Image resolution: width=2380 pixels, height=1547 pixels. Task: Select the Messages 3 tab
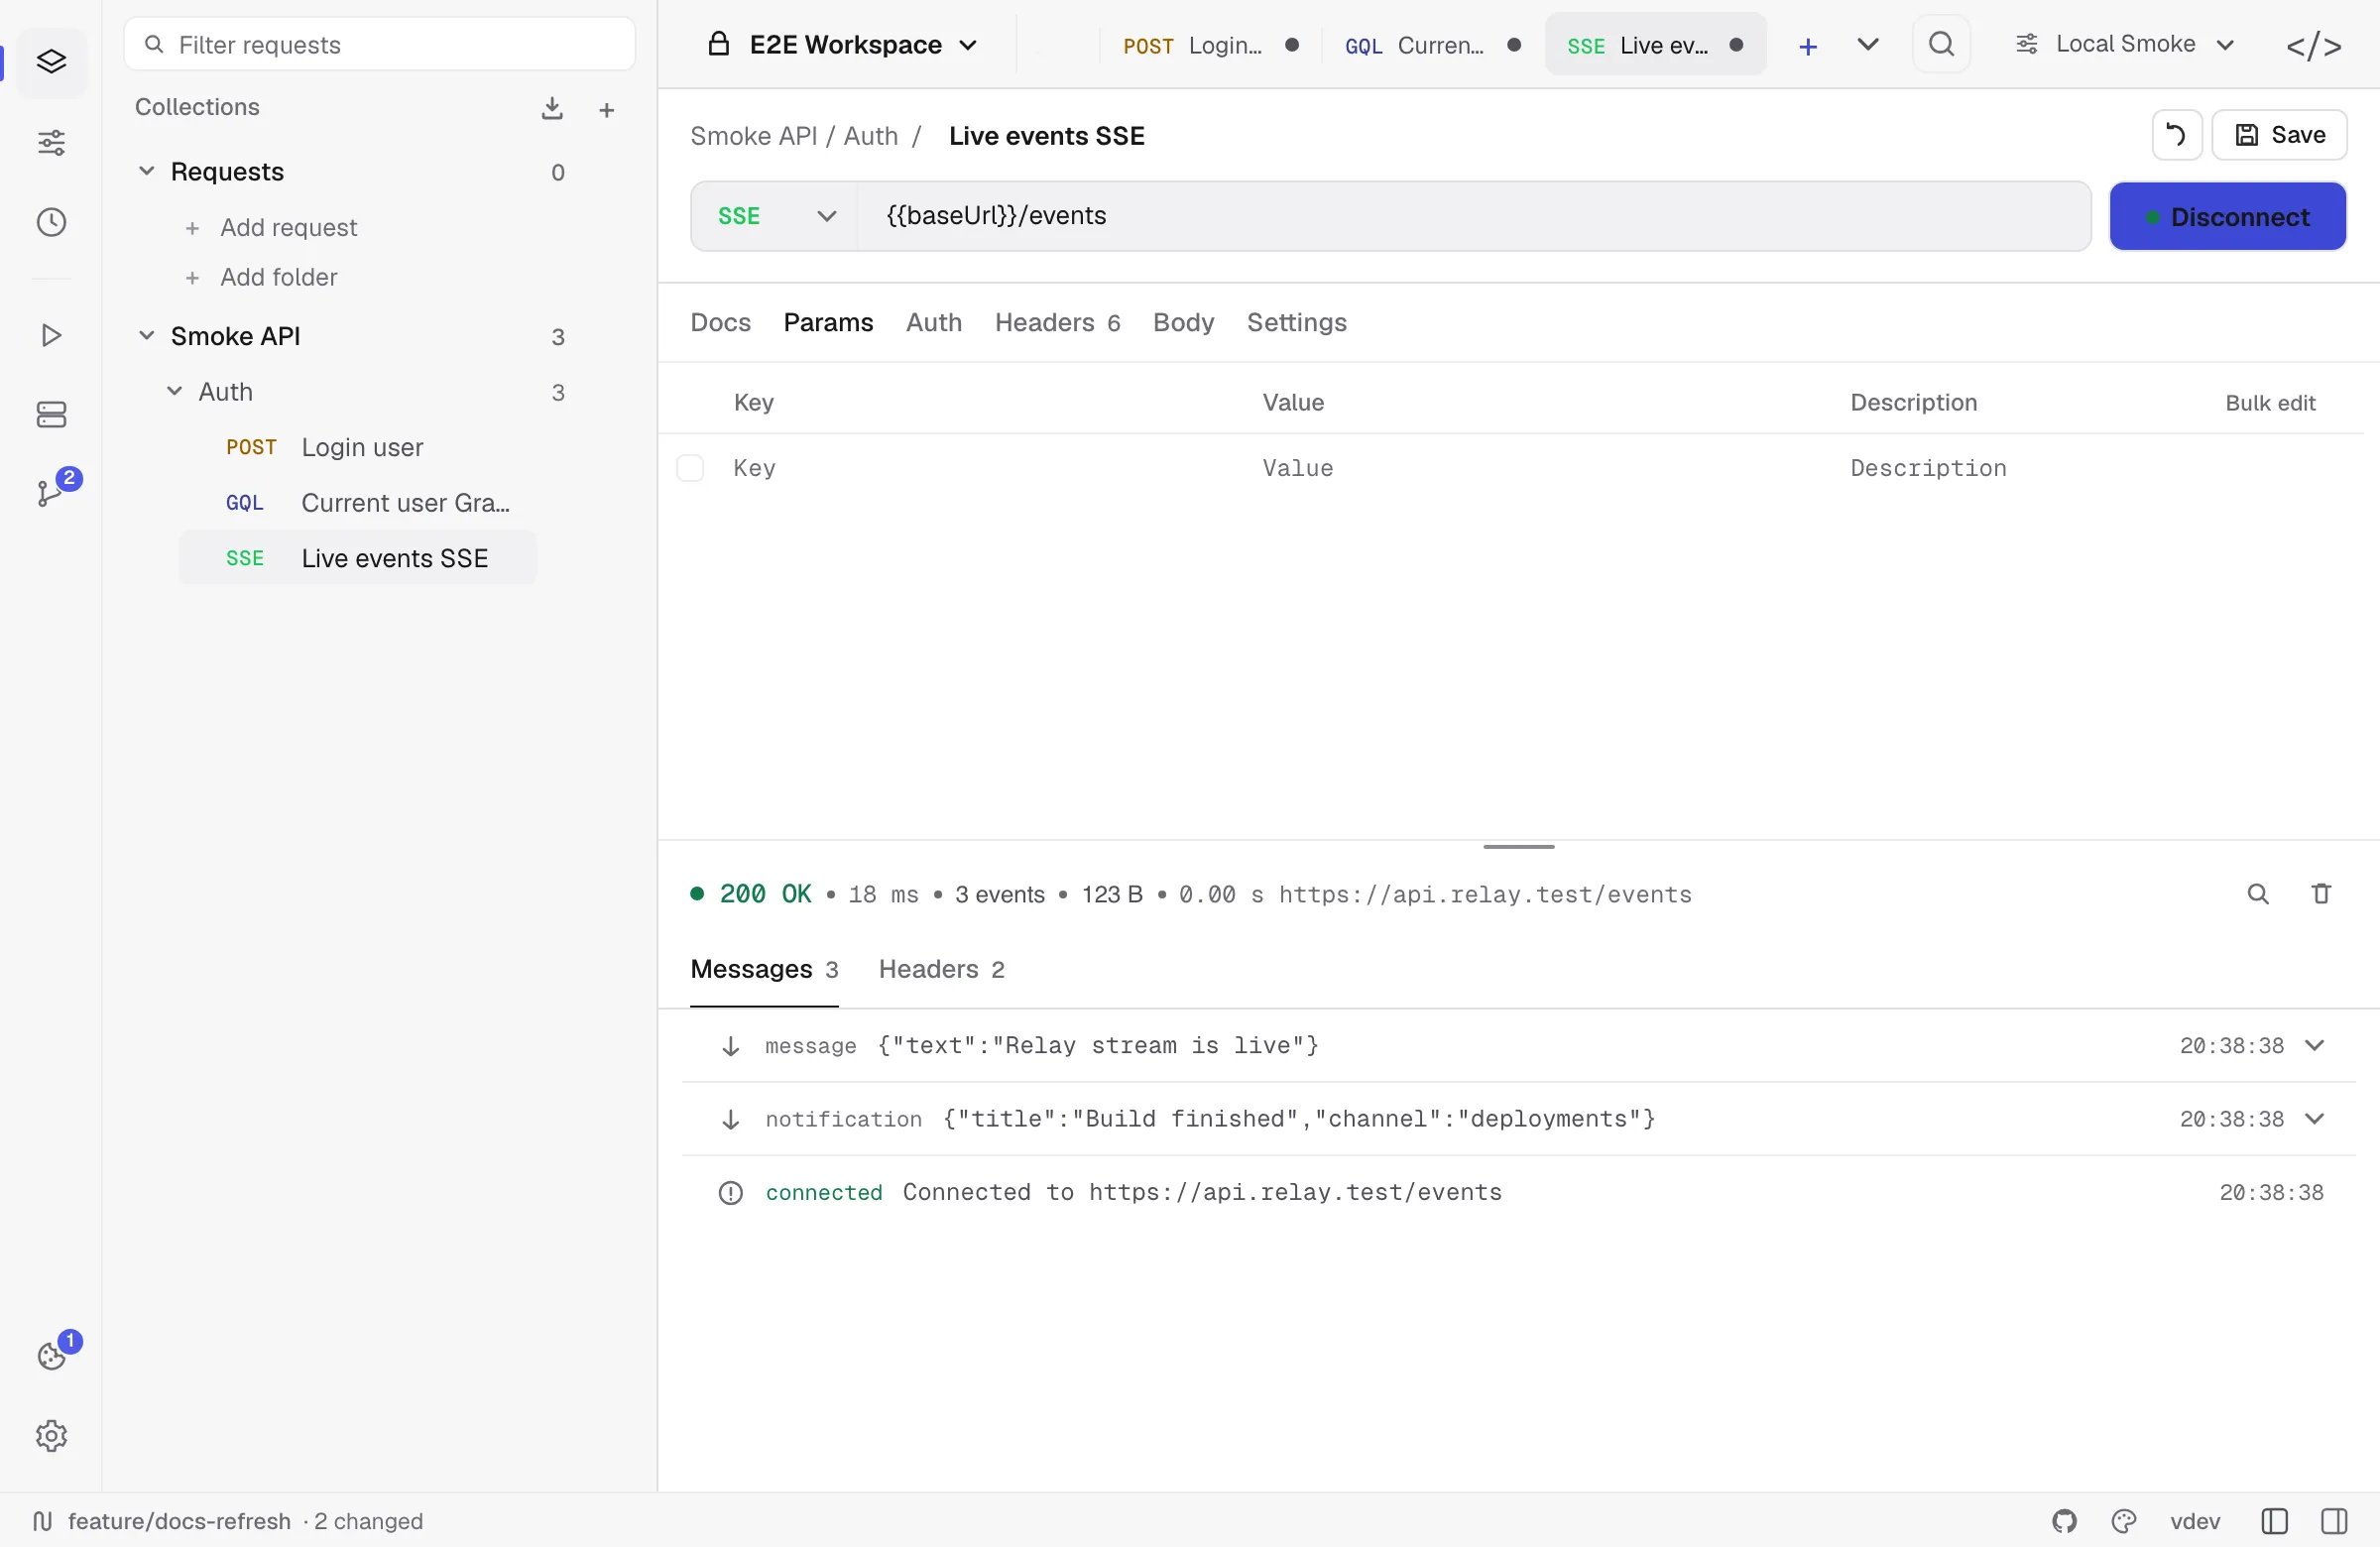coord(764,969)
